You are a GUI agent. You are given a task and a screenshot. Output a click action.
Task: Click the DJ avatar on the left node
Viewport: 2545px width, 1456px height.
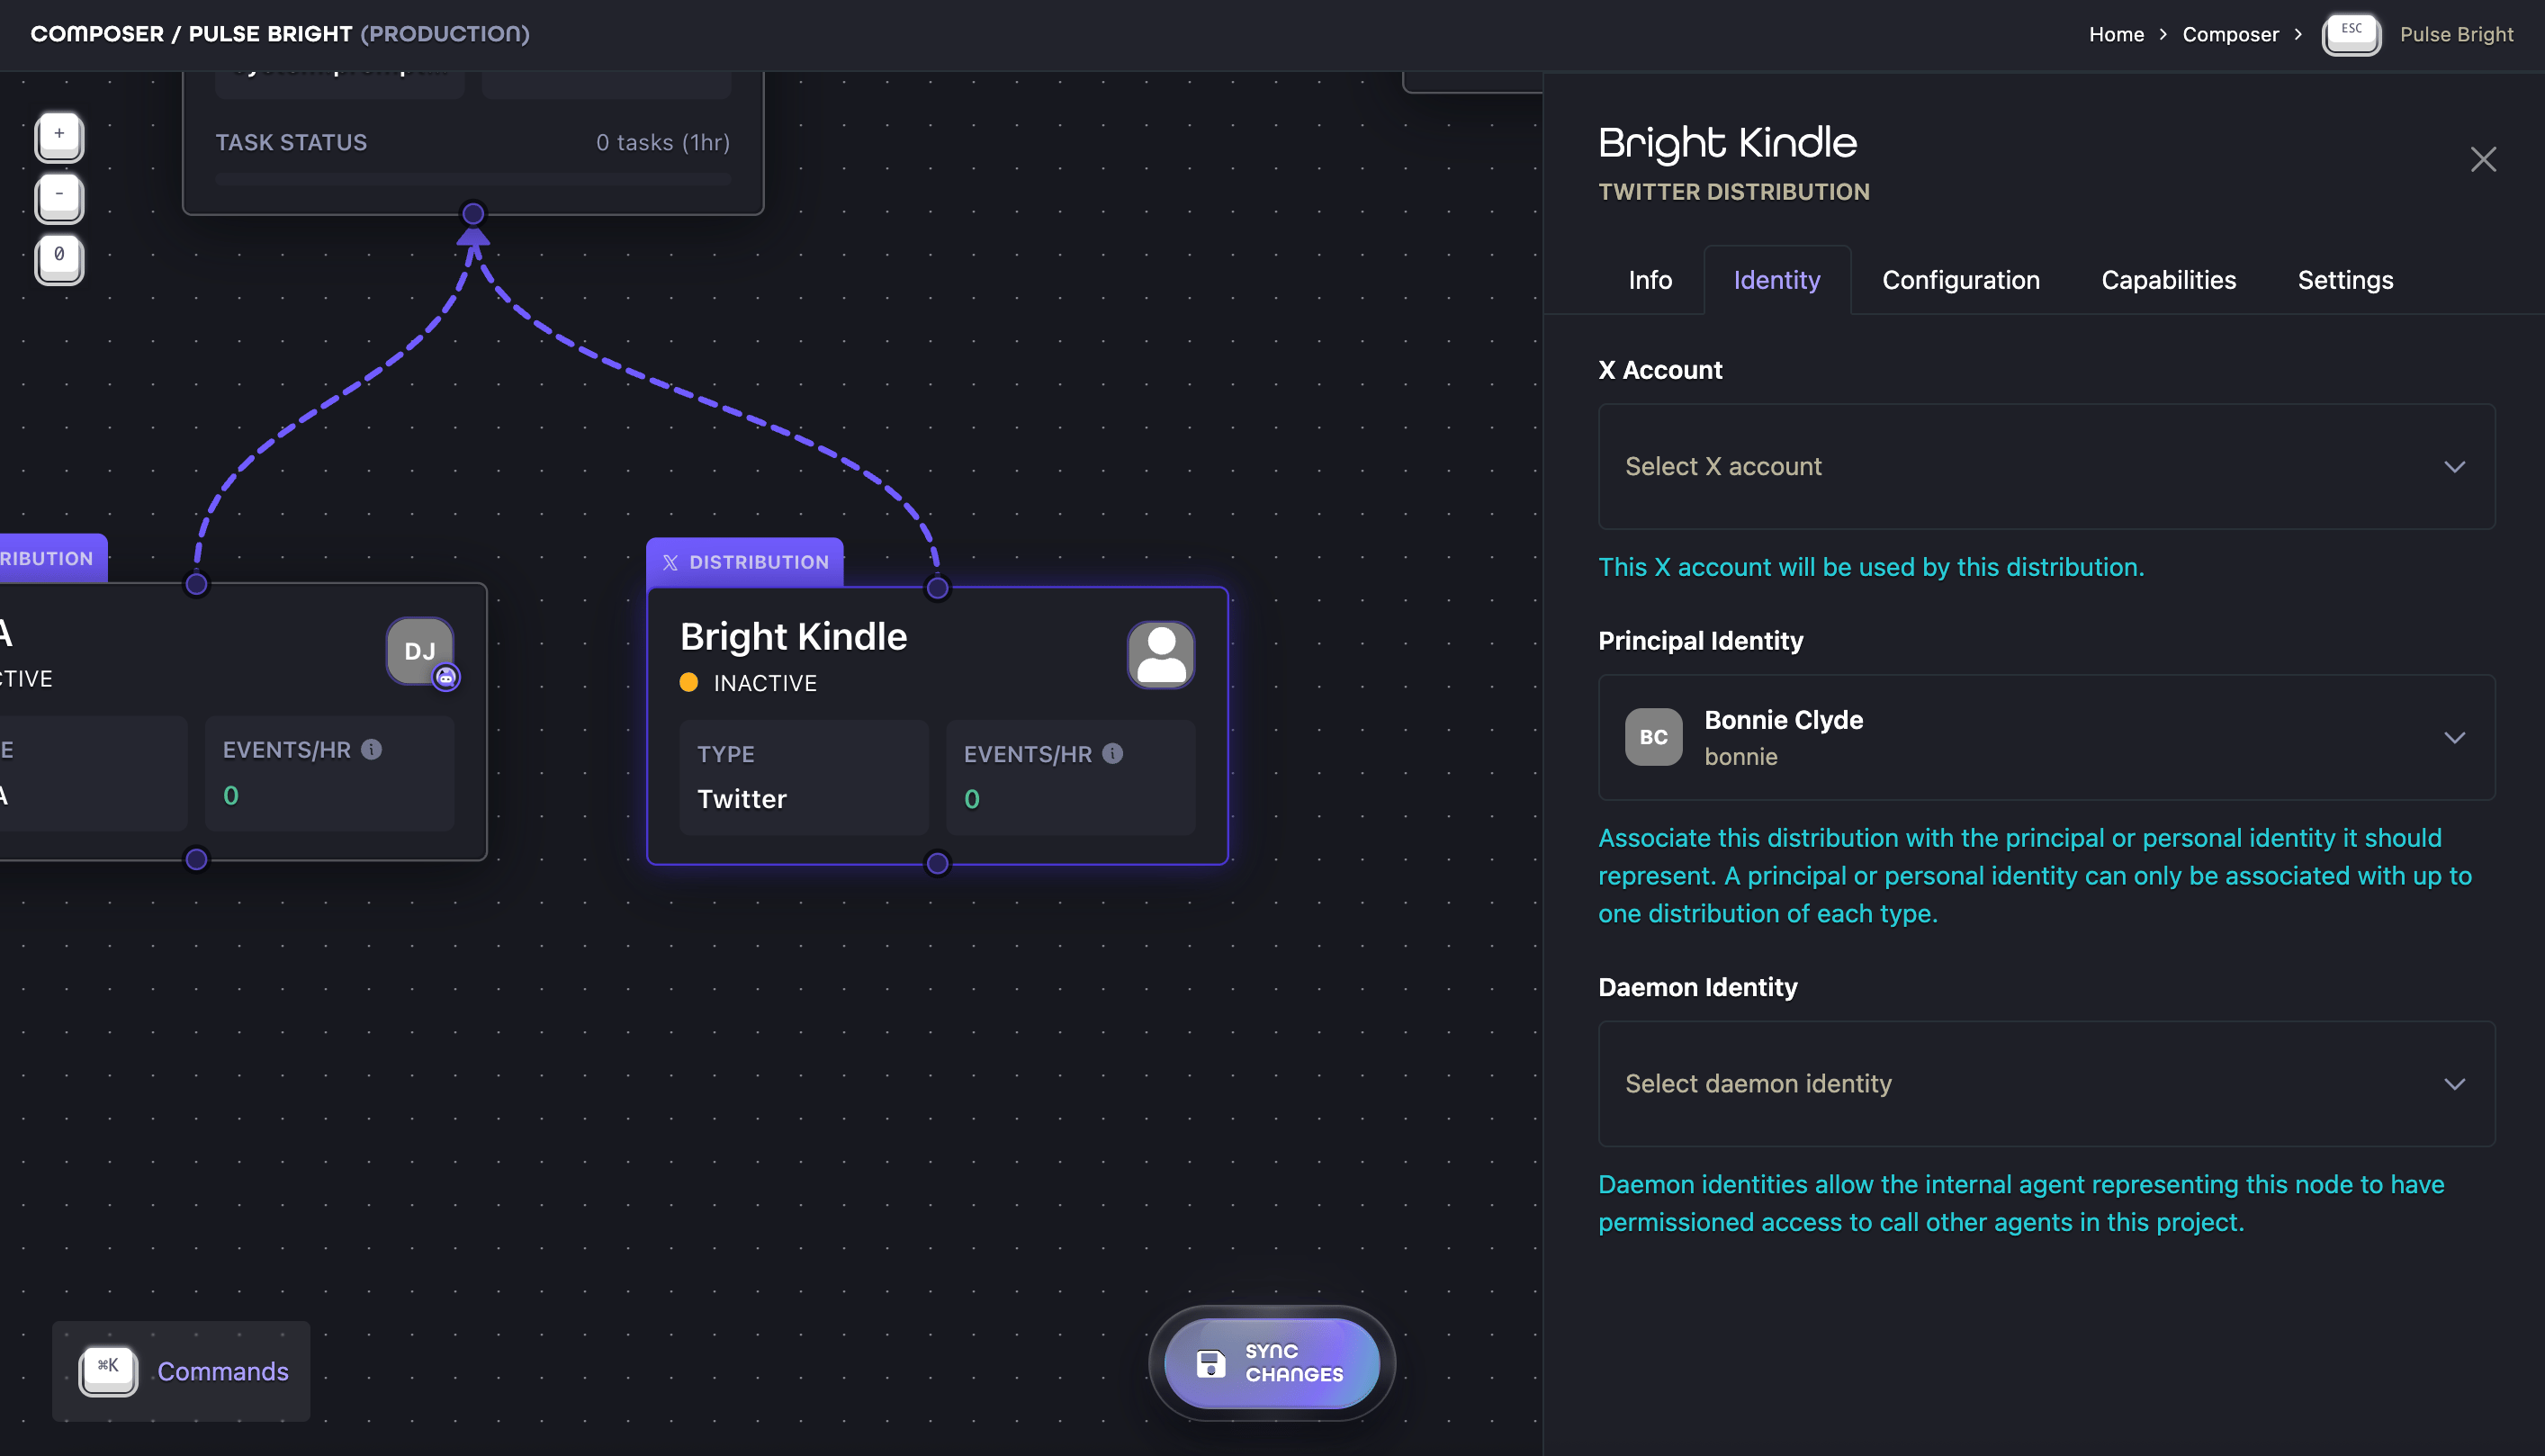pyautogui.click(x=420, y=651)
